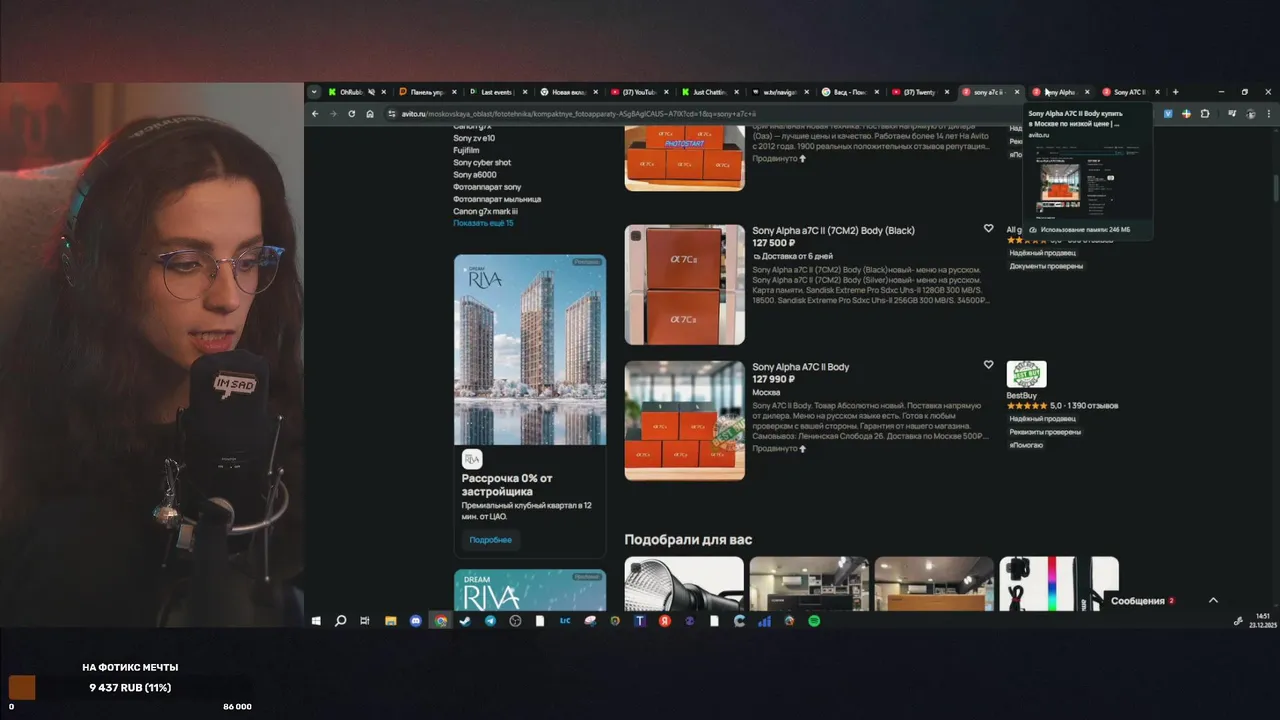Select Sony zv e10 related search
Screen dimensions: 1280x720
pyautogui.click(x=474, y=138)
